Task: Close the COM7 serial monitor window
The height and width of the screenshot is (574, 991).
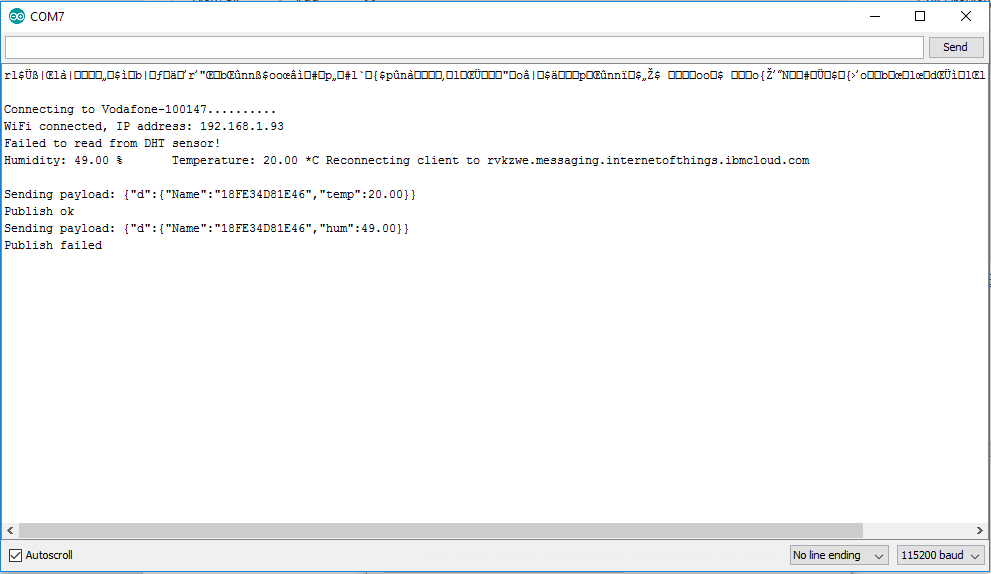Action: pyautogui.click(x=966, y=16)
